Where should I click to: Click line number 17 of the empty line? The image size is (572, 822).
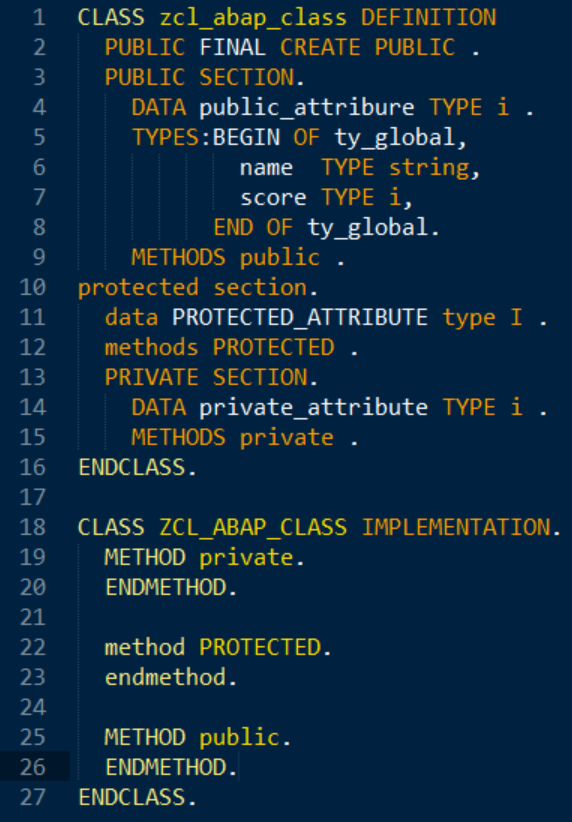pyautogui.click(x=33, y=497)
